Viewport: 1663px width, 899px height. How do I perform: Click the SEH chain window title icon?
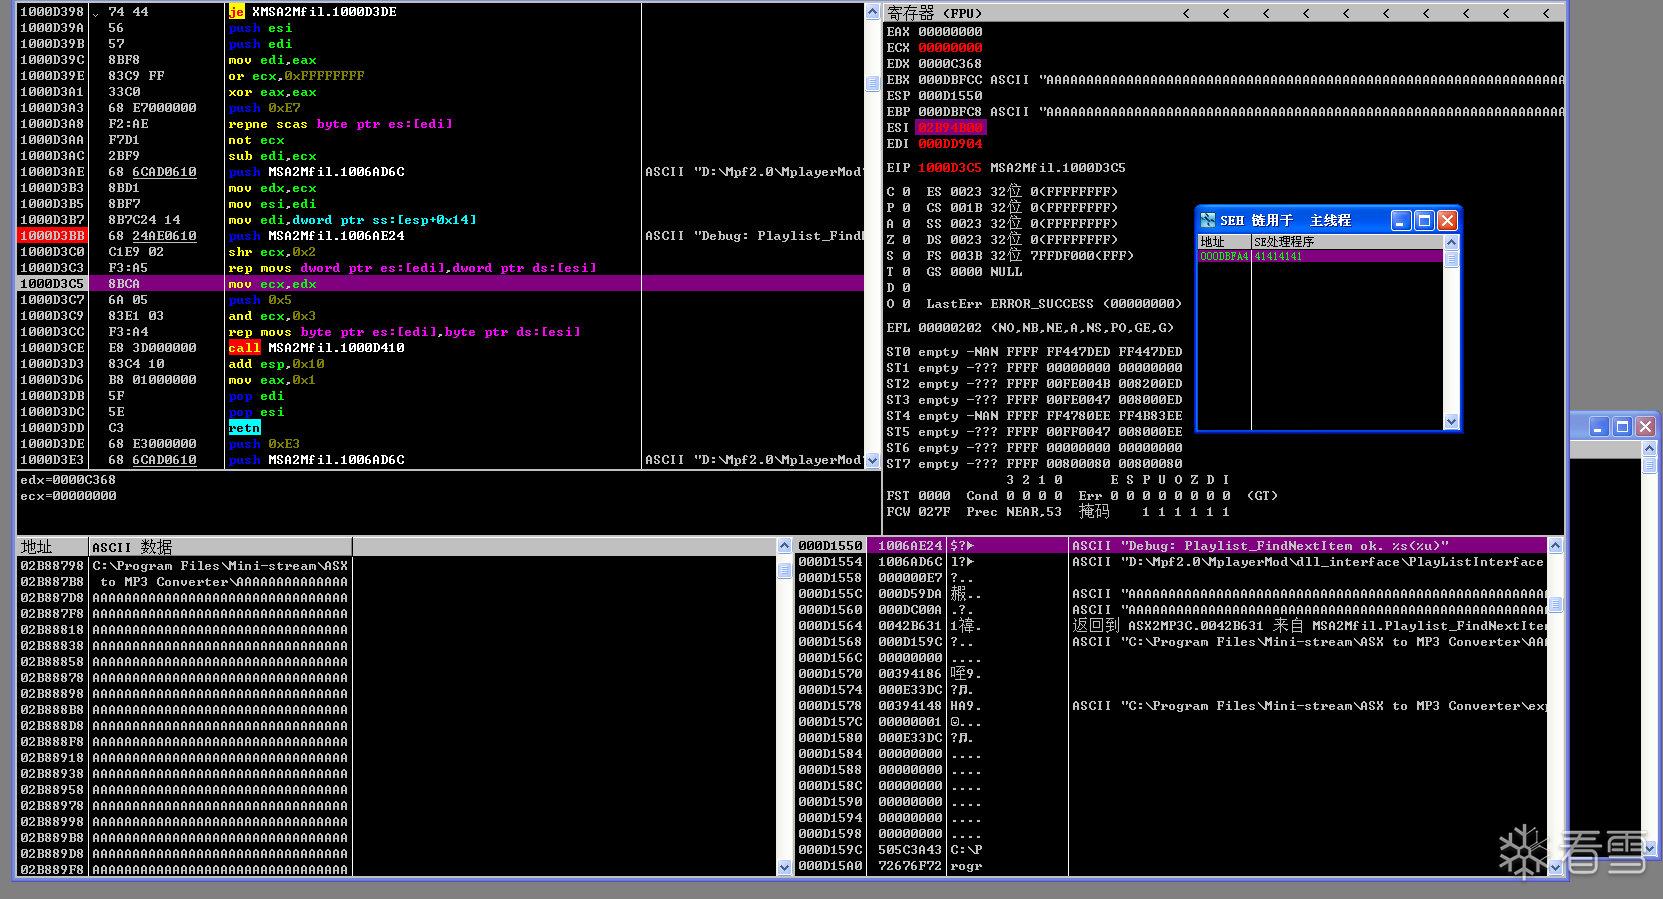1208,220
